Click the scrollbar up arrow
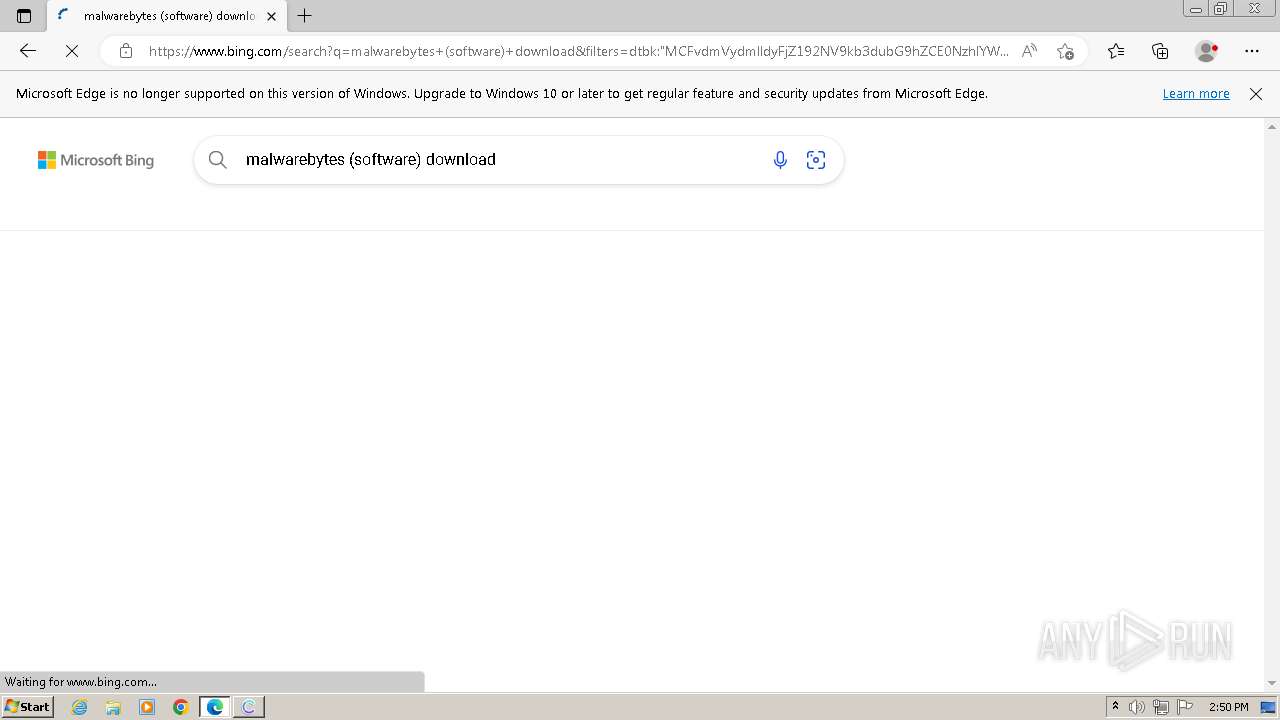 (1272, 127)
